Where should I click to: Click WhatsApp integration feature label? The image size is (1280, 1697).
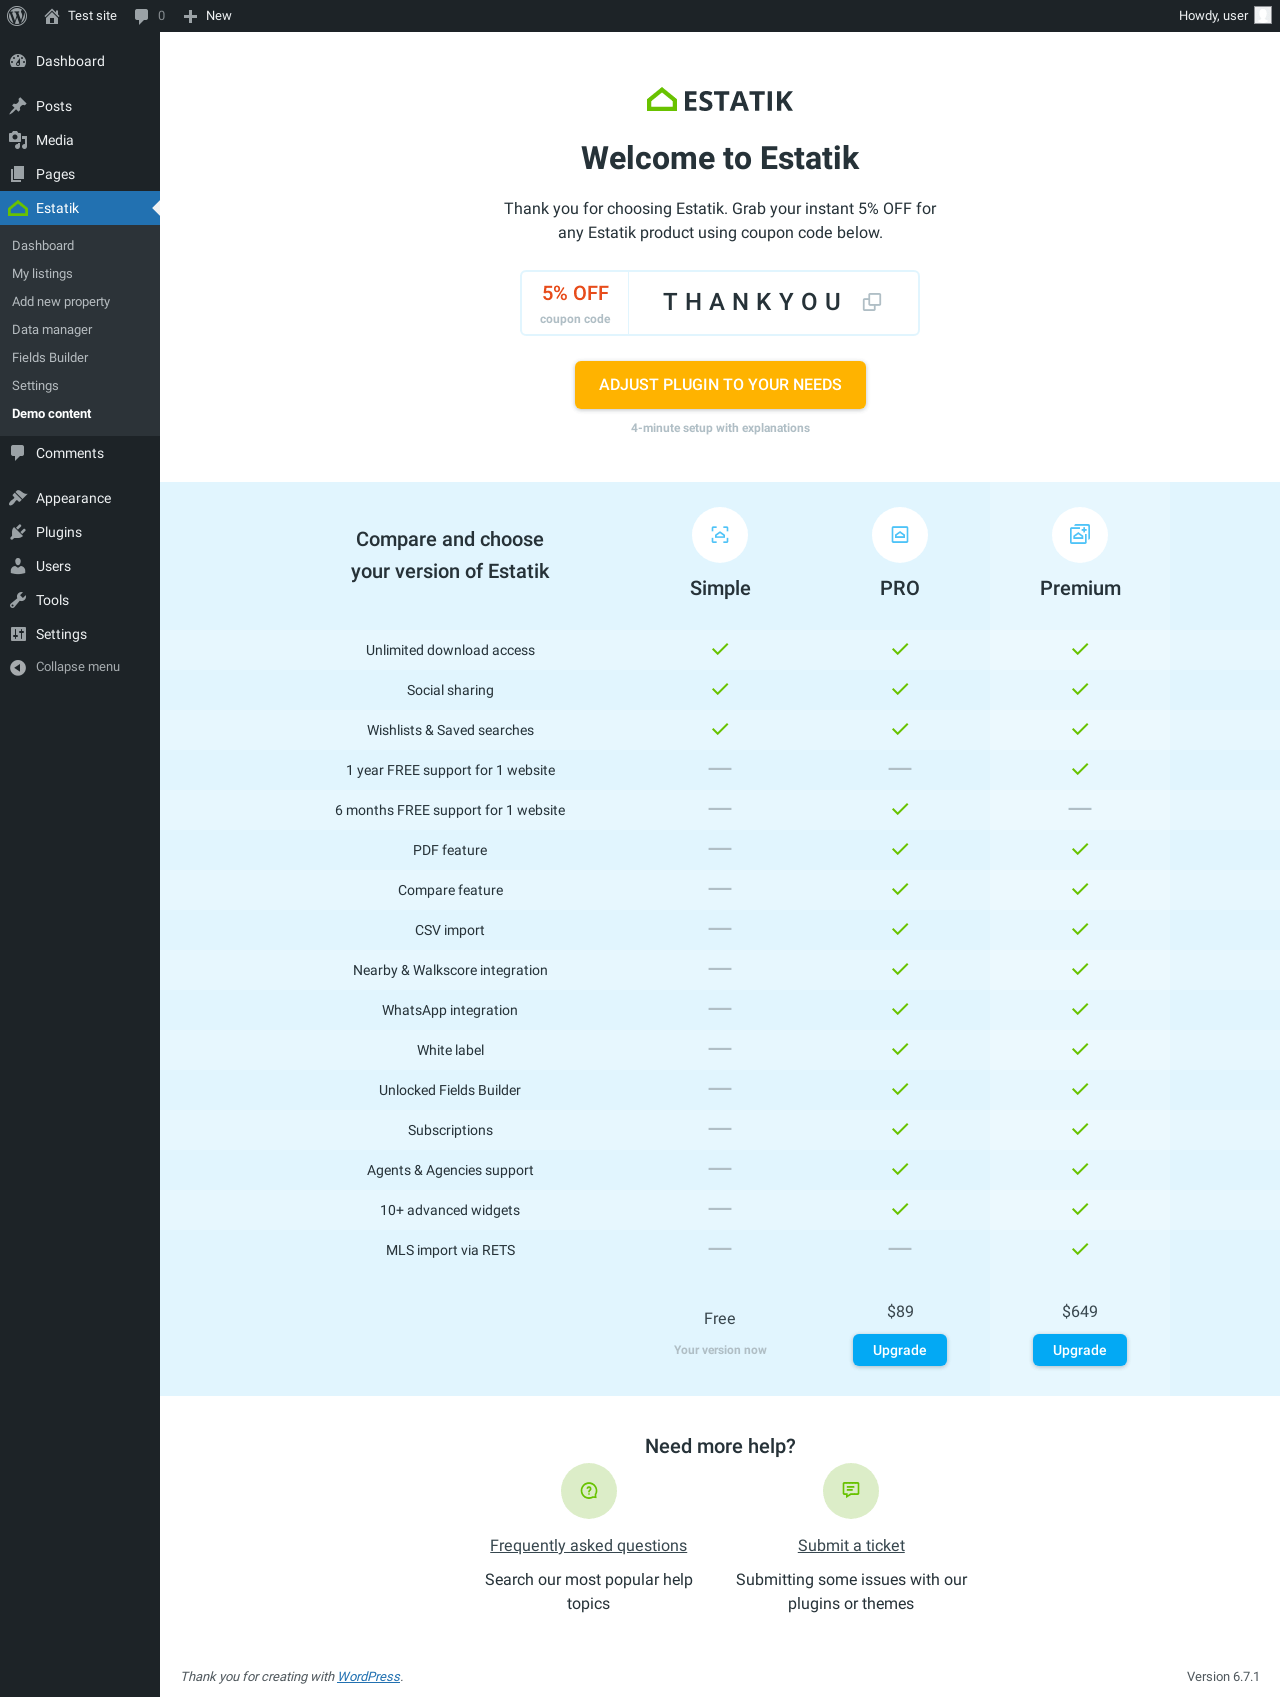[450, 1010]
